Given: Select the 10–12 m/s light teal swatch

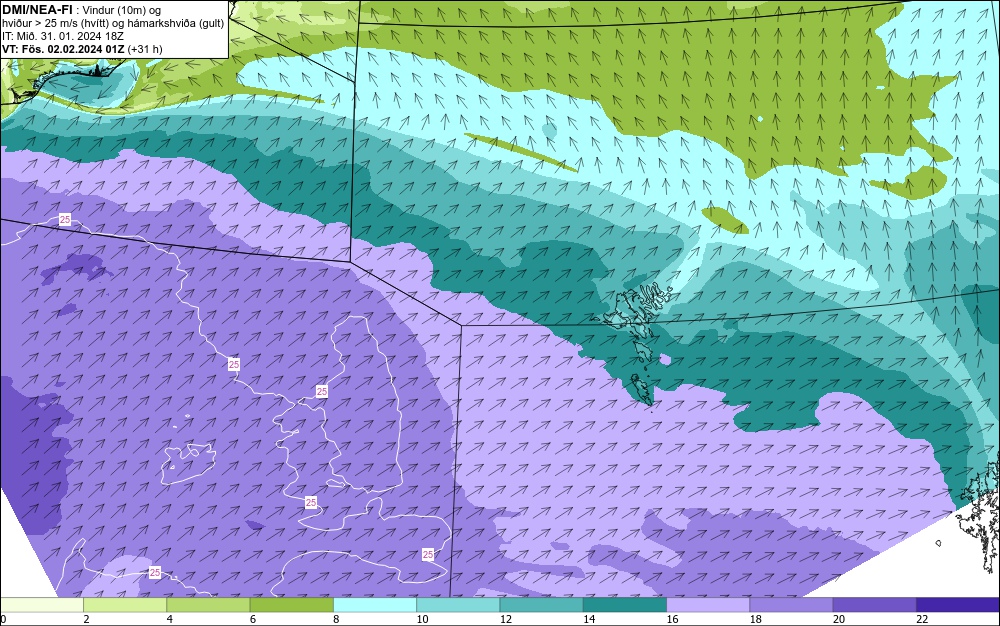Looking at the screenshot, I should coord(458,605).
